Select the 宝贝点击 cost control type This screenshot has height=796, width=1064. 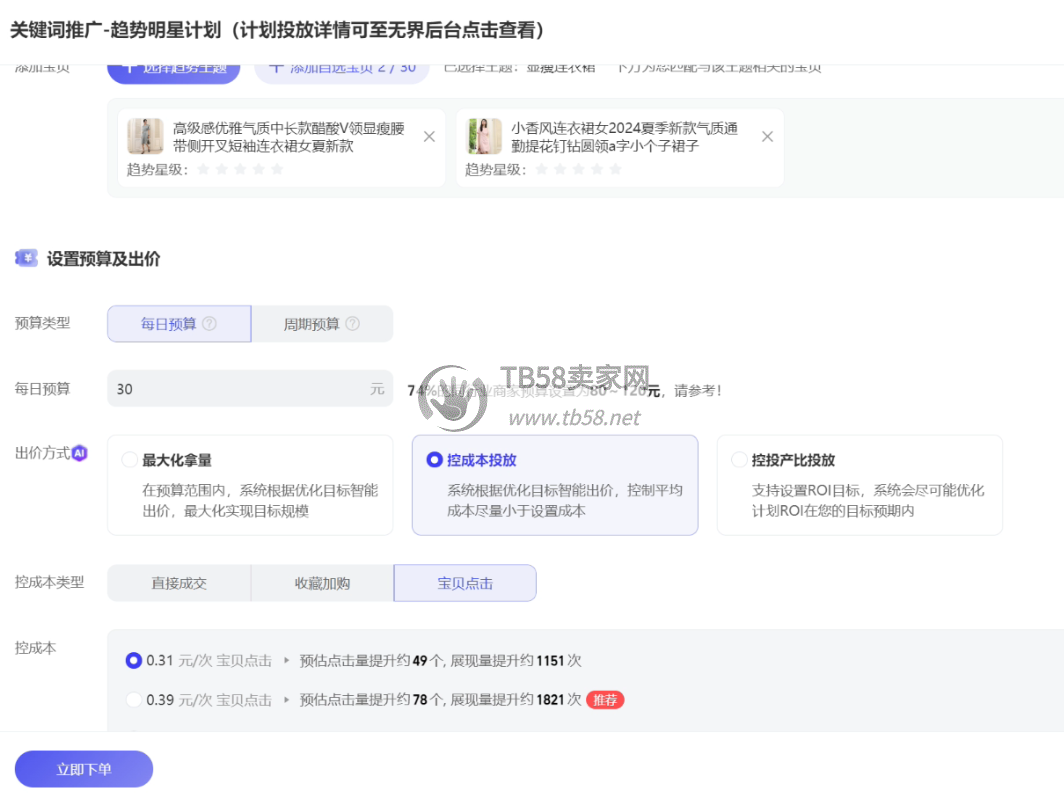pos(465,583)
